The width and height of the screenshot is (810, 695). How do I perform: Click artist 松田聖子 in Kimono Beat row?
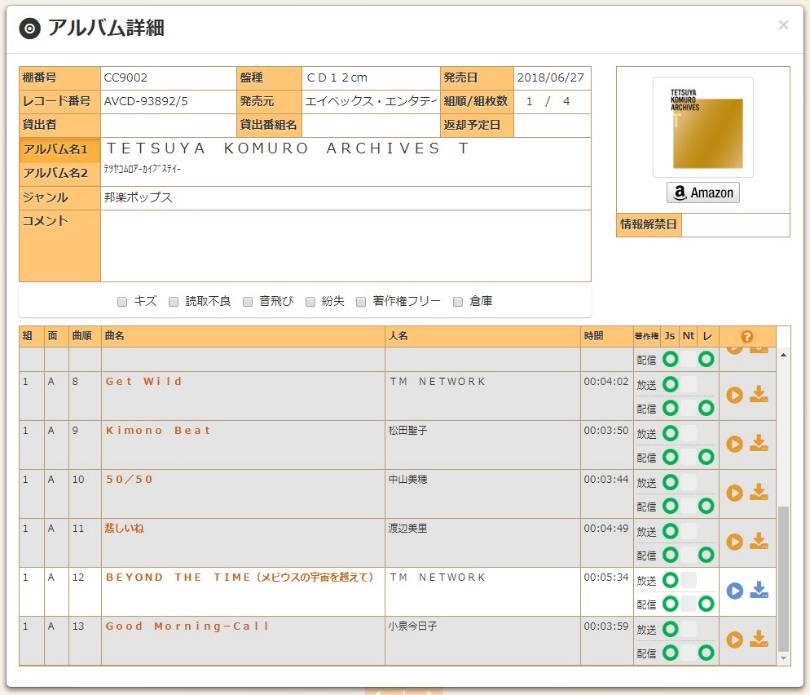[x=408, y=430]
